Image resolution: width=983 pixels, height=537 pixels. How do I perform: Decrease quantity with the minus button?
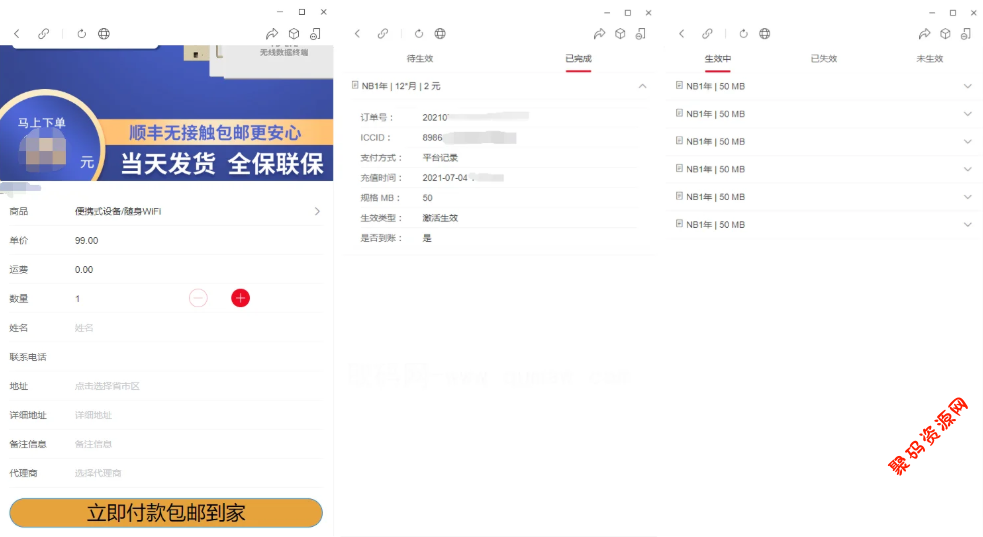pos(198,298)
